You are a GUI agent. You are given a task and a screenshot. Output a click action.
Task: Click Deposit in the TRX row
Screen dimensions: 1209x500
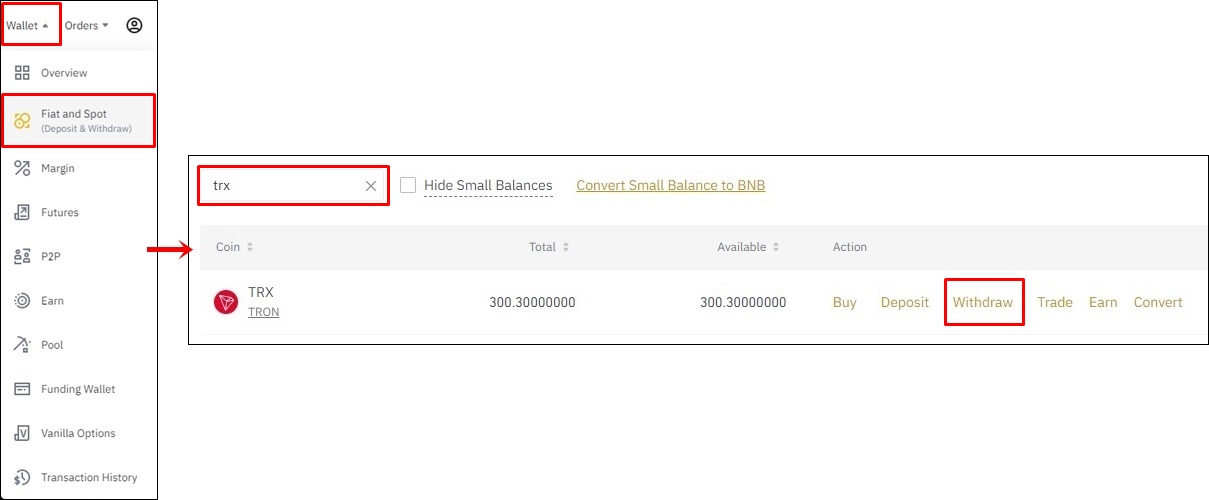tap(905, 302)
